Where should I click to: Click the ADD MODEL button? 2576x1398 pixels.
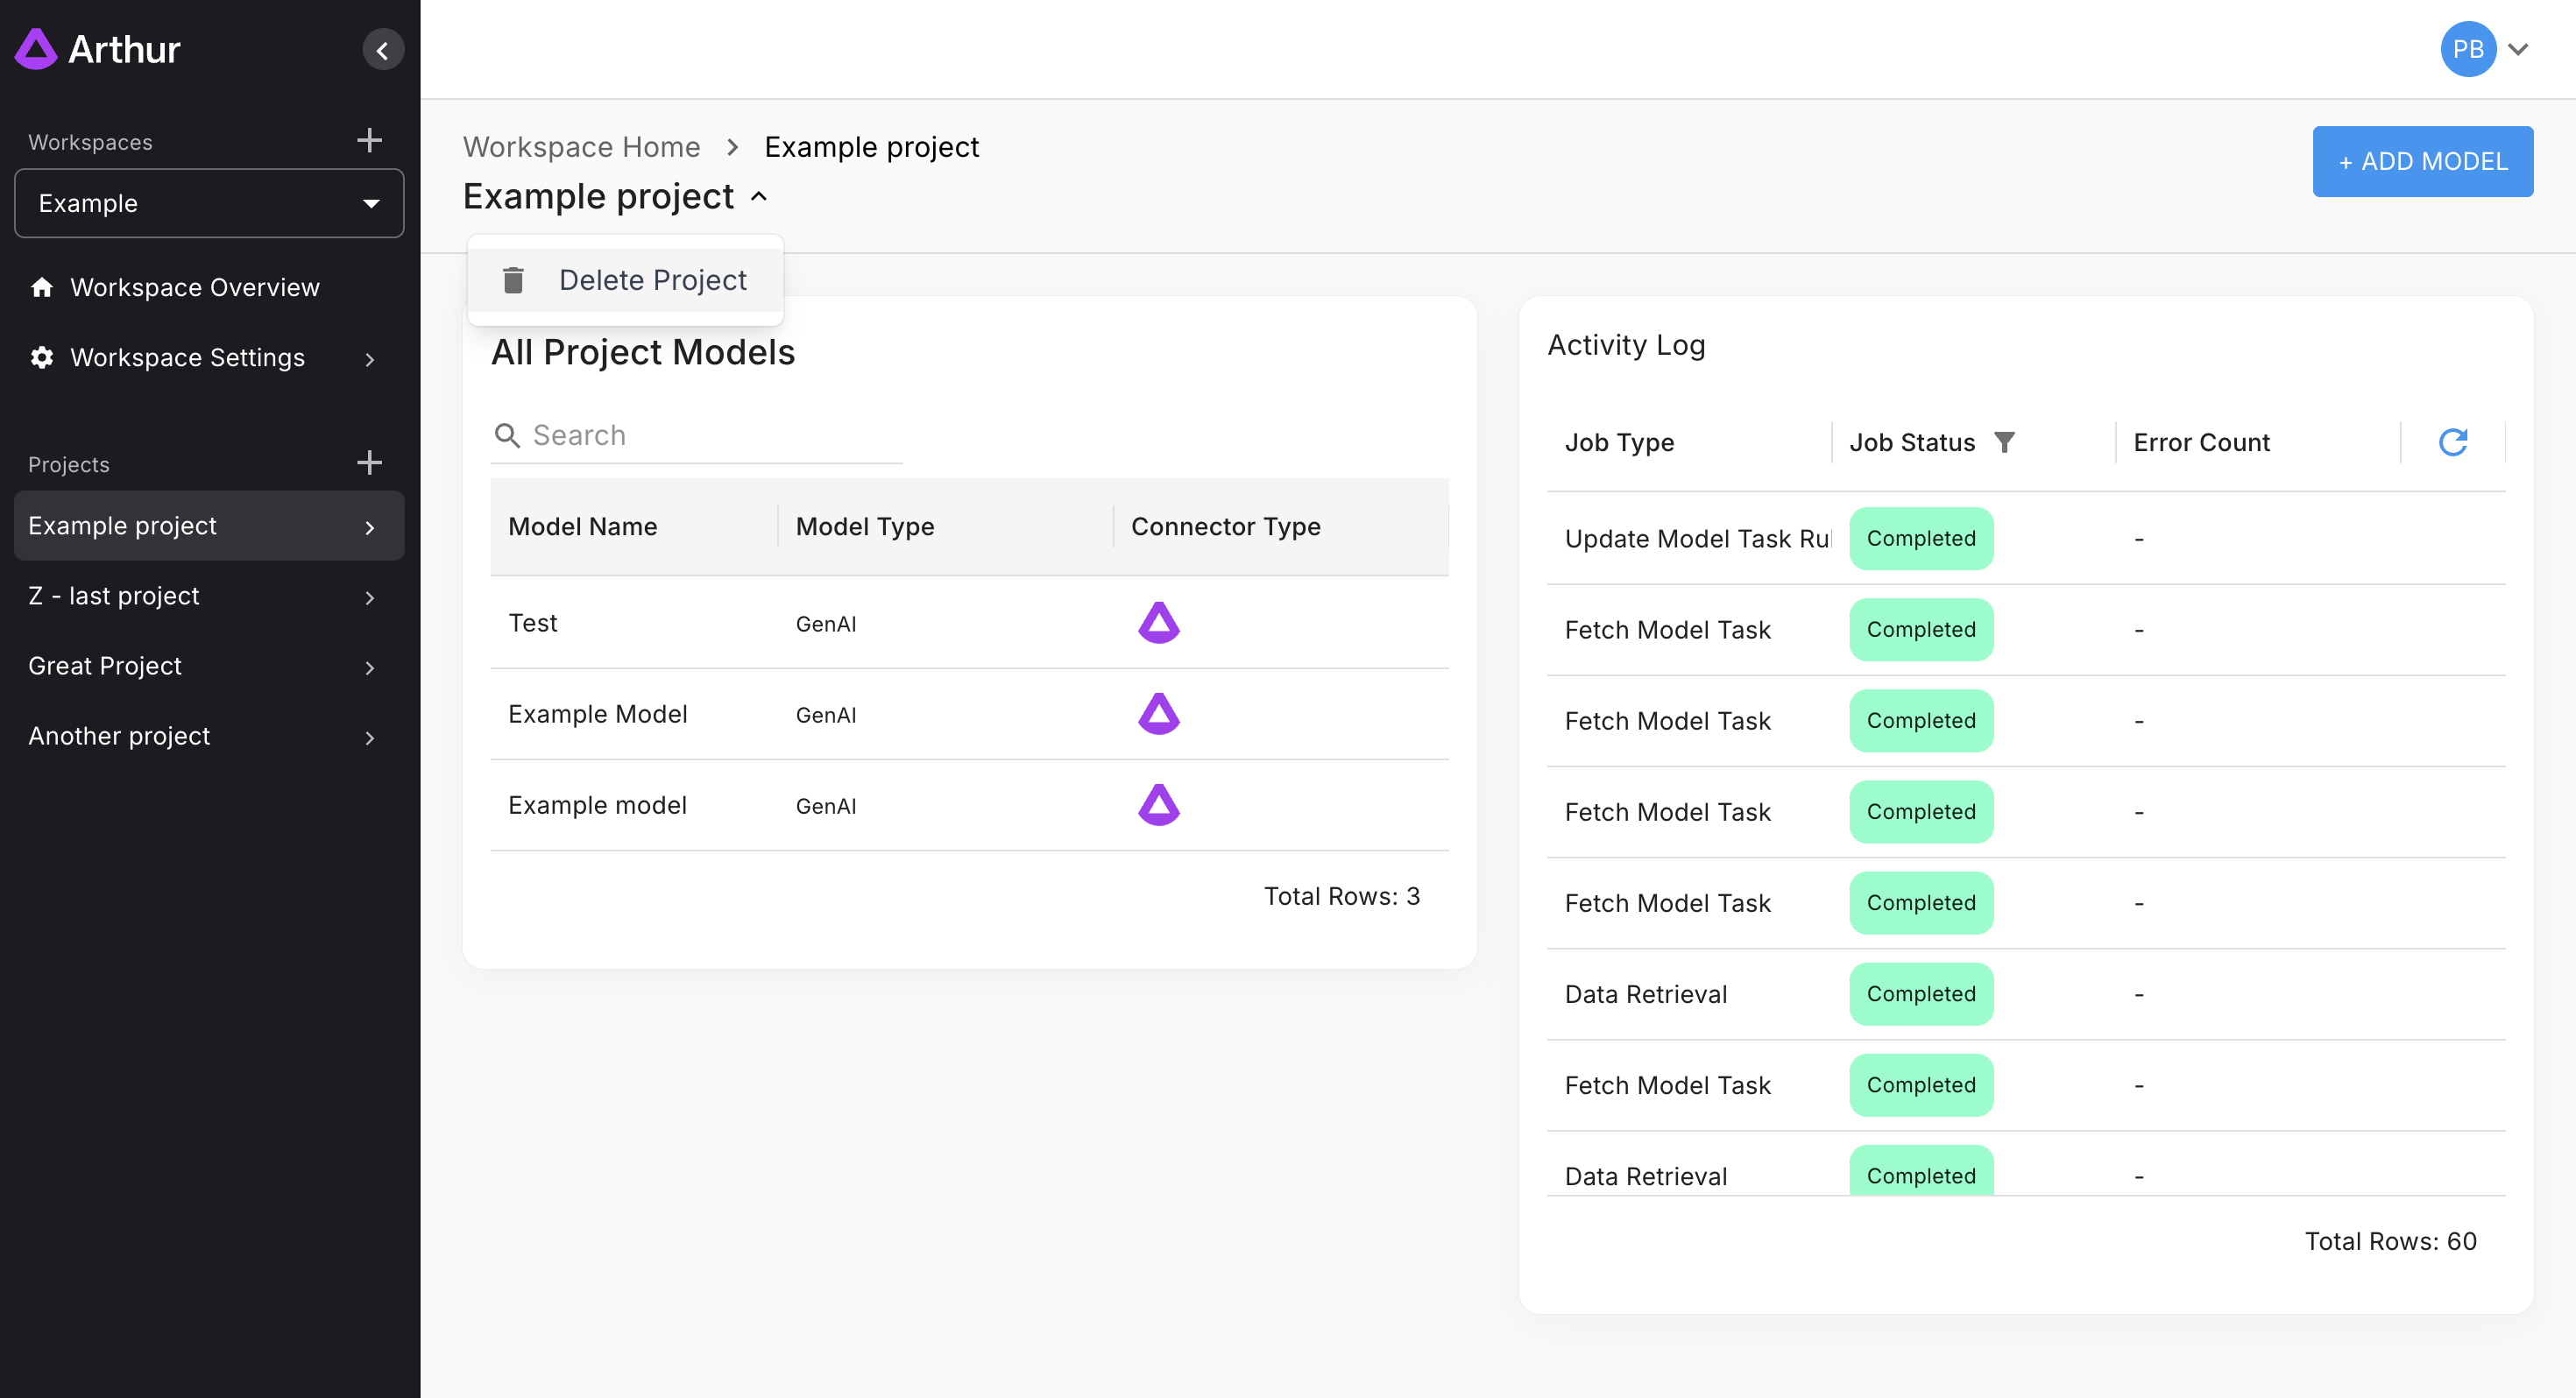[x=2421, y=161]
